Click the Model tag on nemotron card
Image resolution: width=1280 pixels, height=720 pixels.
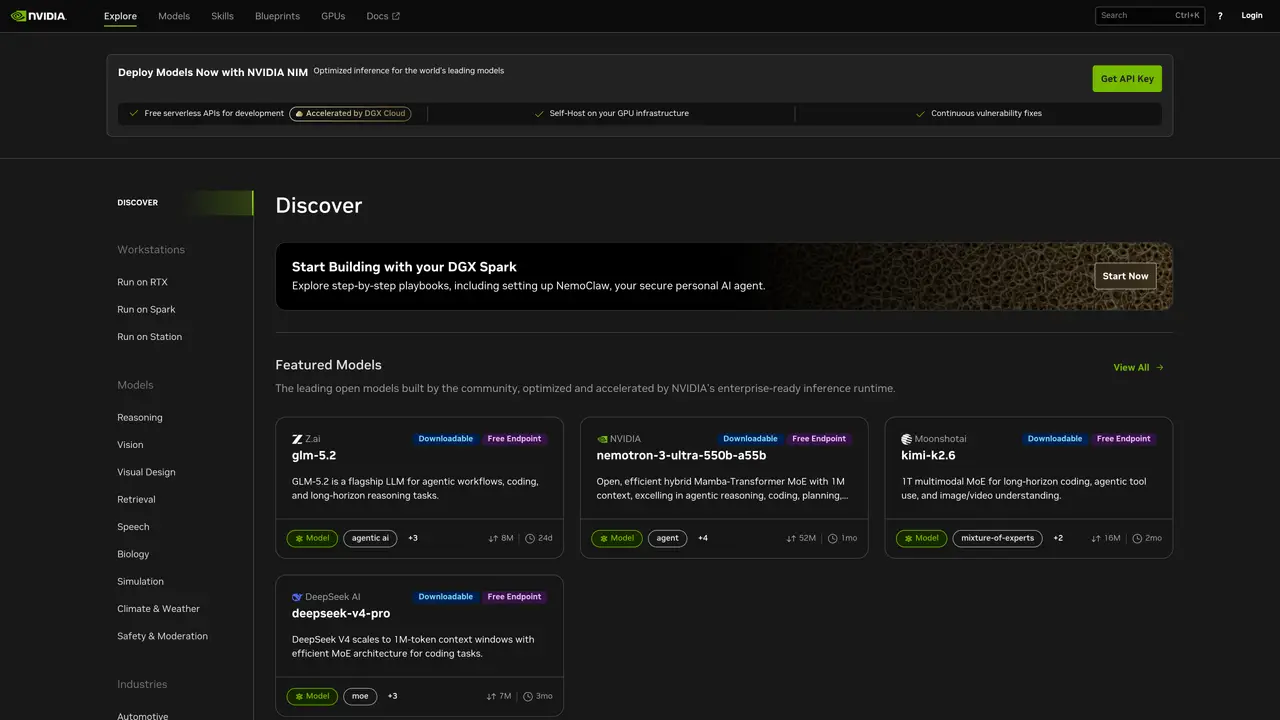617,538
